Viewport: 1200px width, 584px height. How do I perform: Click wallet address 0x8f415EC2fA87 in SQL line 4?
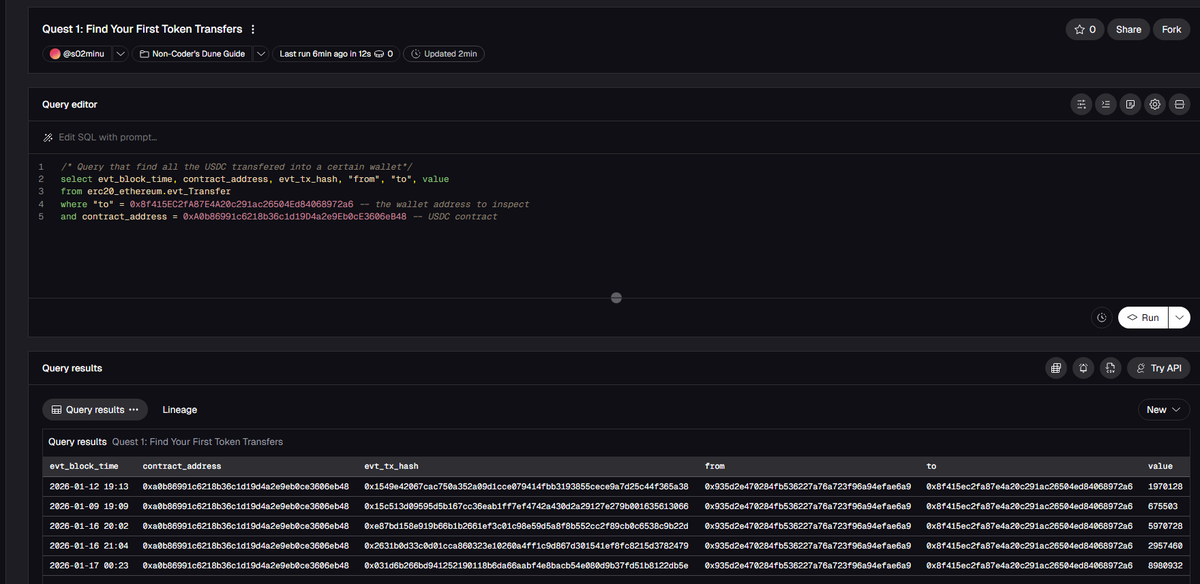[x=242, y=204]
